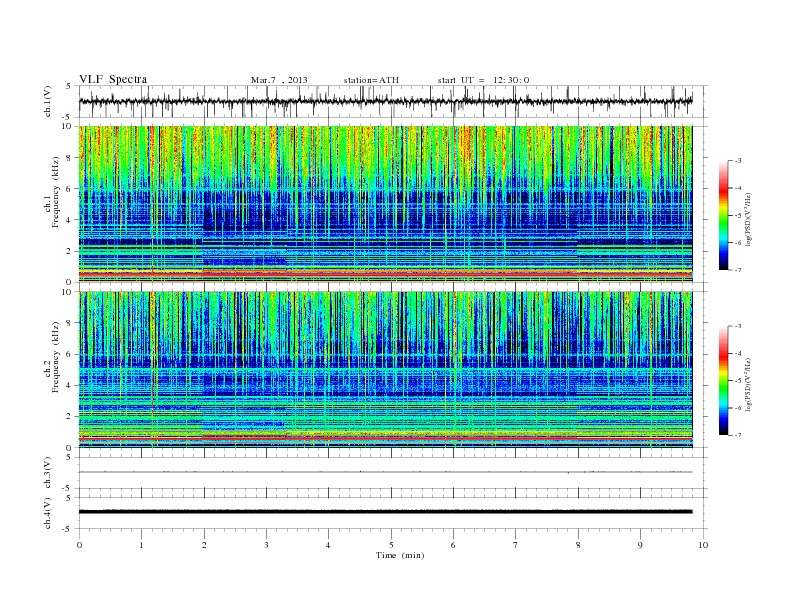Click the "8" kHz tick of ch.2 frequency axis
The width and height of the screenshot is (792, 612).
(70, 323)
